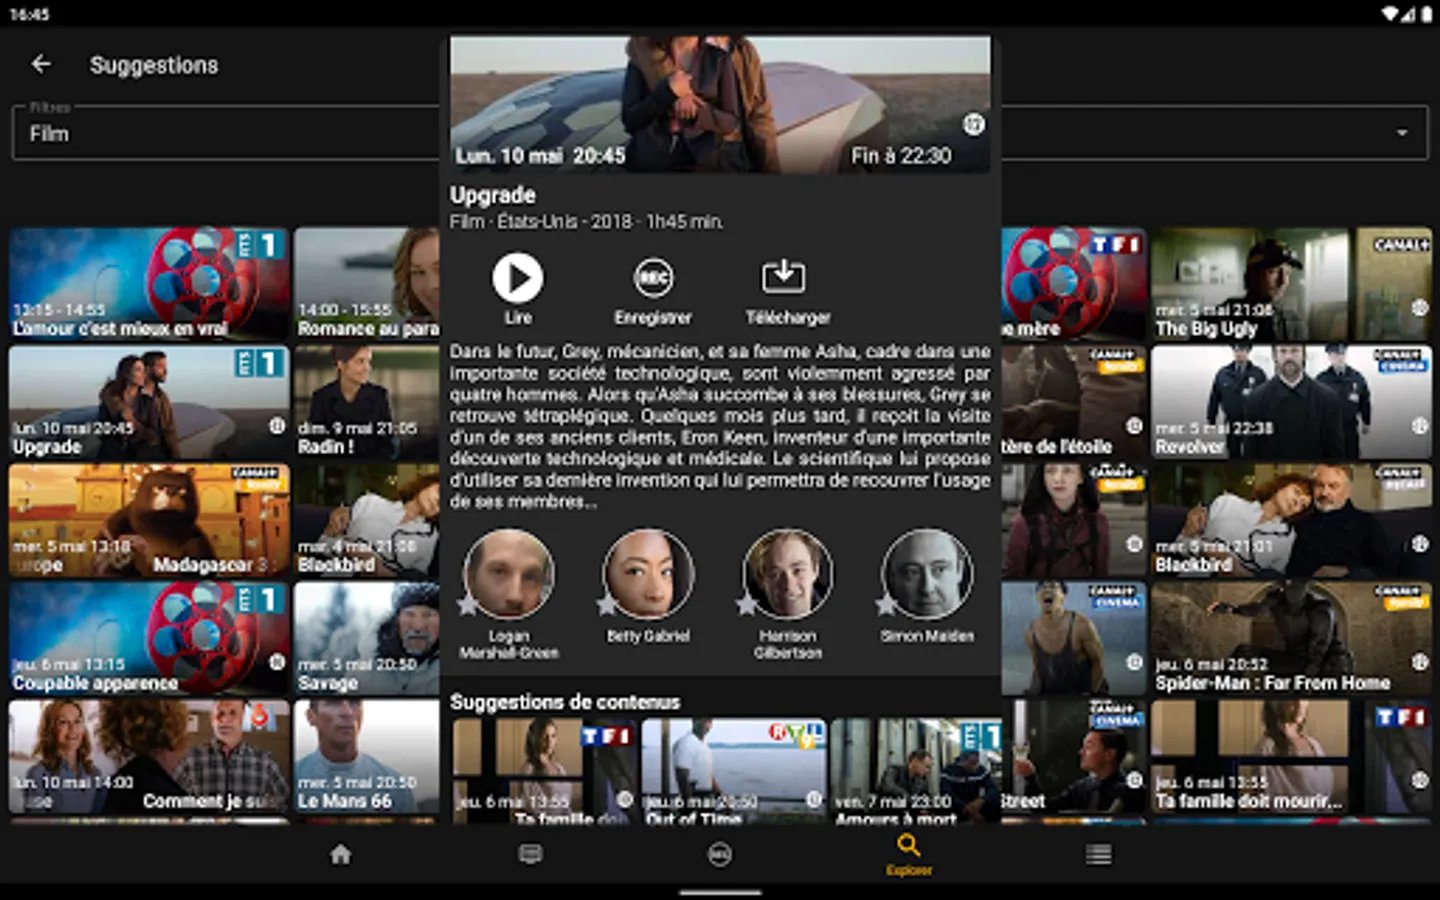The image size is (1440, 900).
Task: Open Blackbird thumbnail dated mar. 4 mai
Action: [367, 520]
